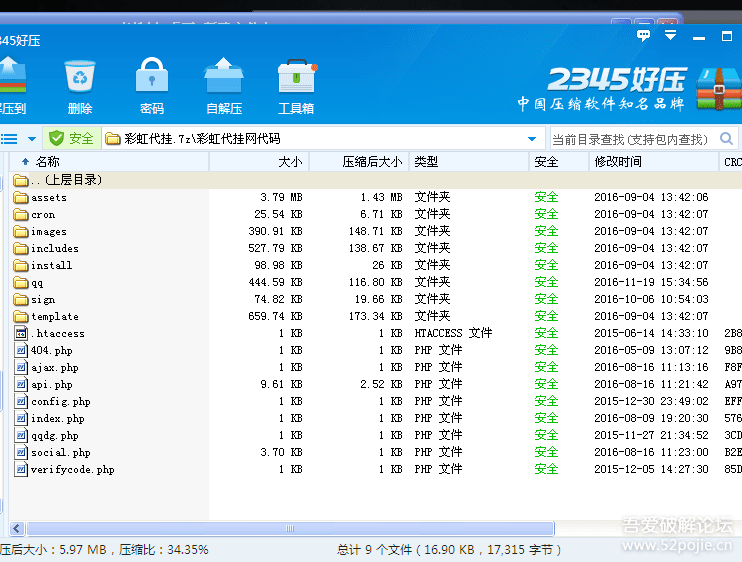
Task: Click the list view mode icon
Action: click(9, 139)
